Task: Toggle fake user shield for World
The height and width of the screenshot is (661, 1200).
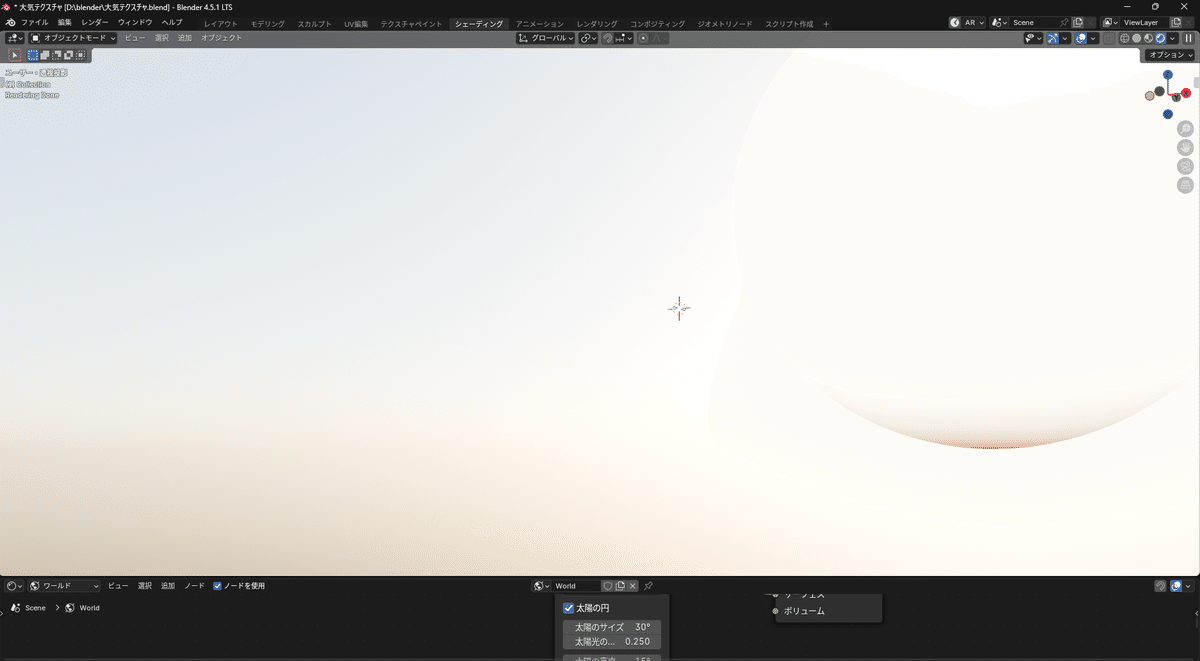Action: click(x=607, y=586)
